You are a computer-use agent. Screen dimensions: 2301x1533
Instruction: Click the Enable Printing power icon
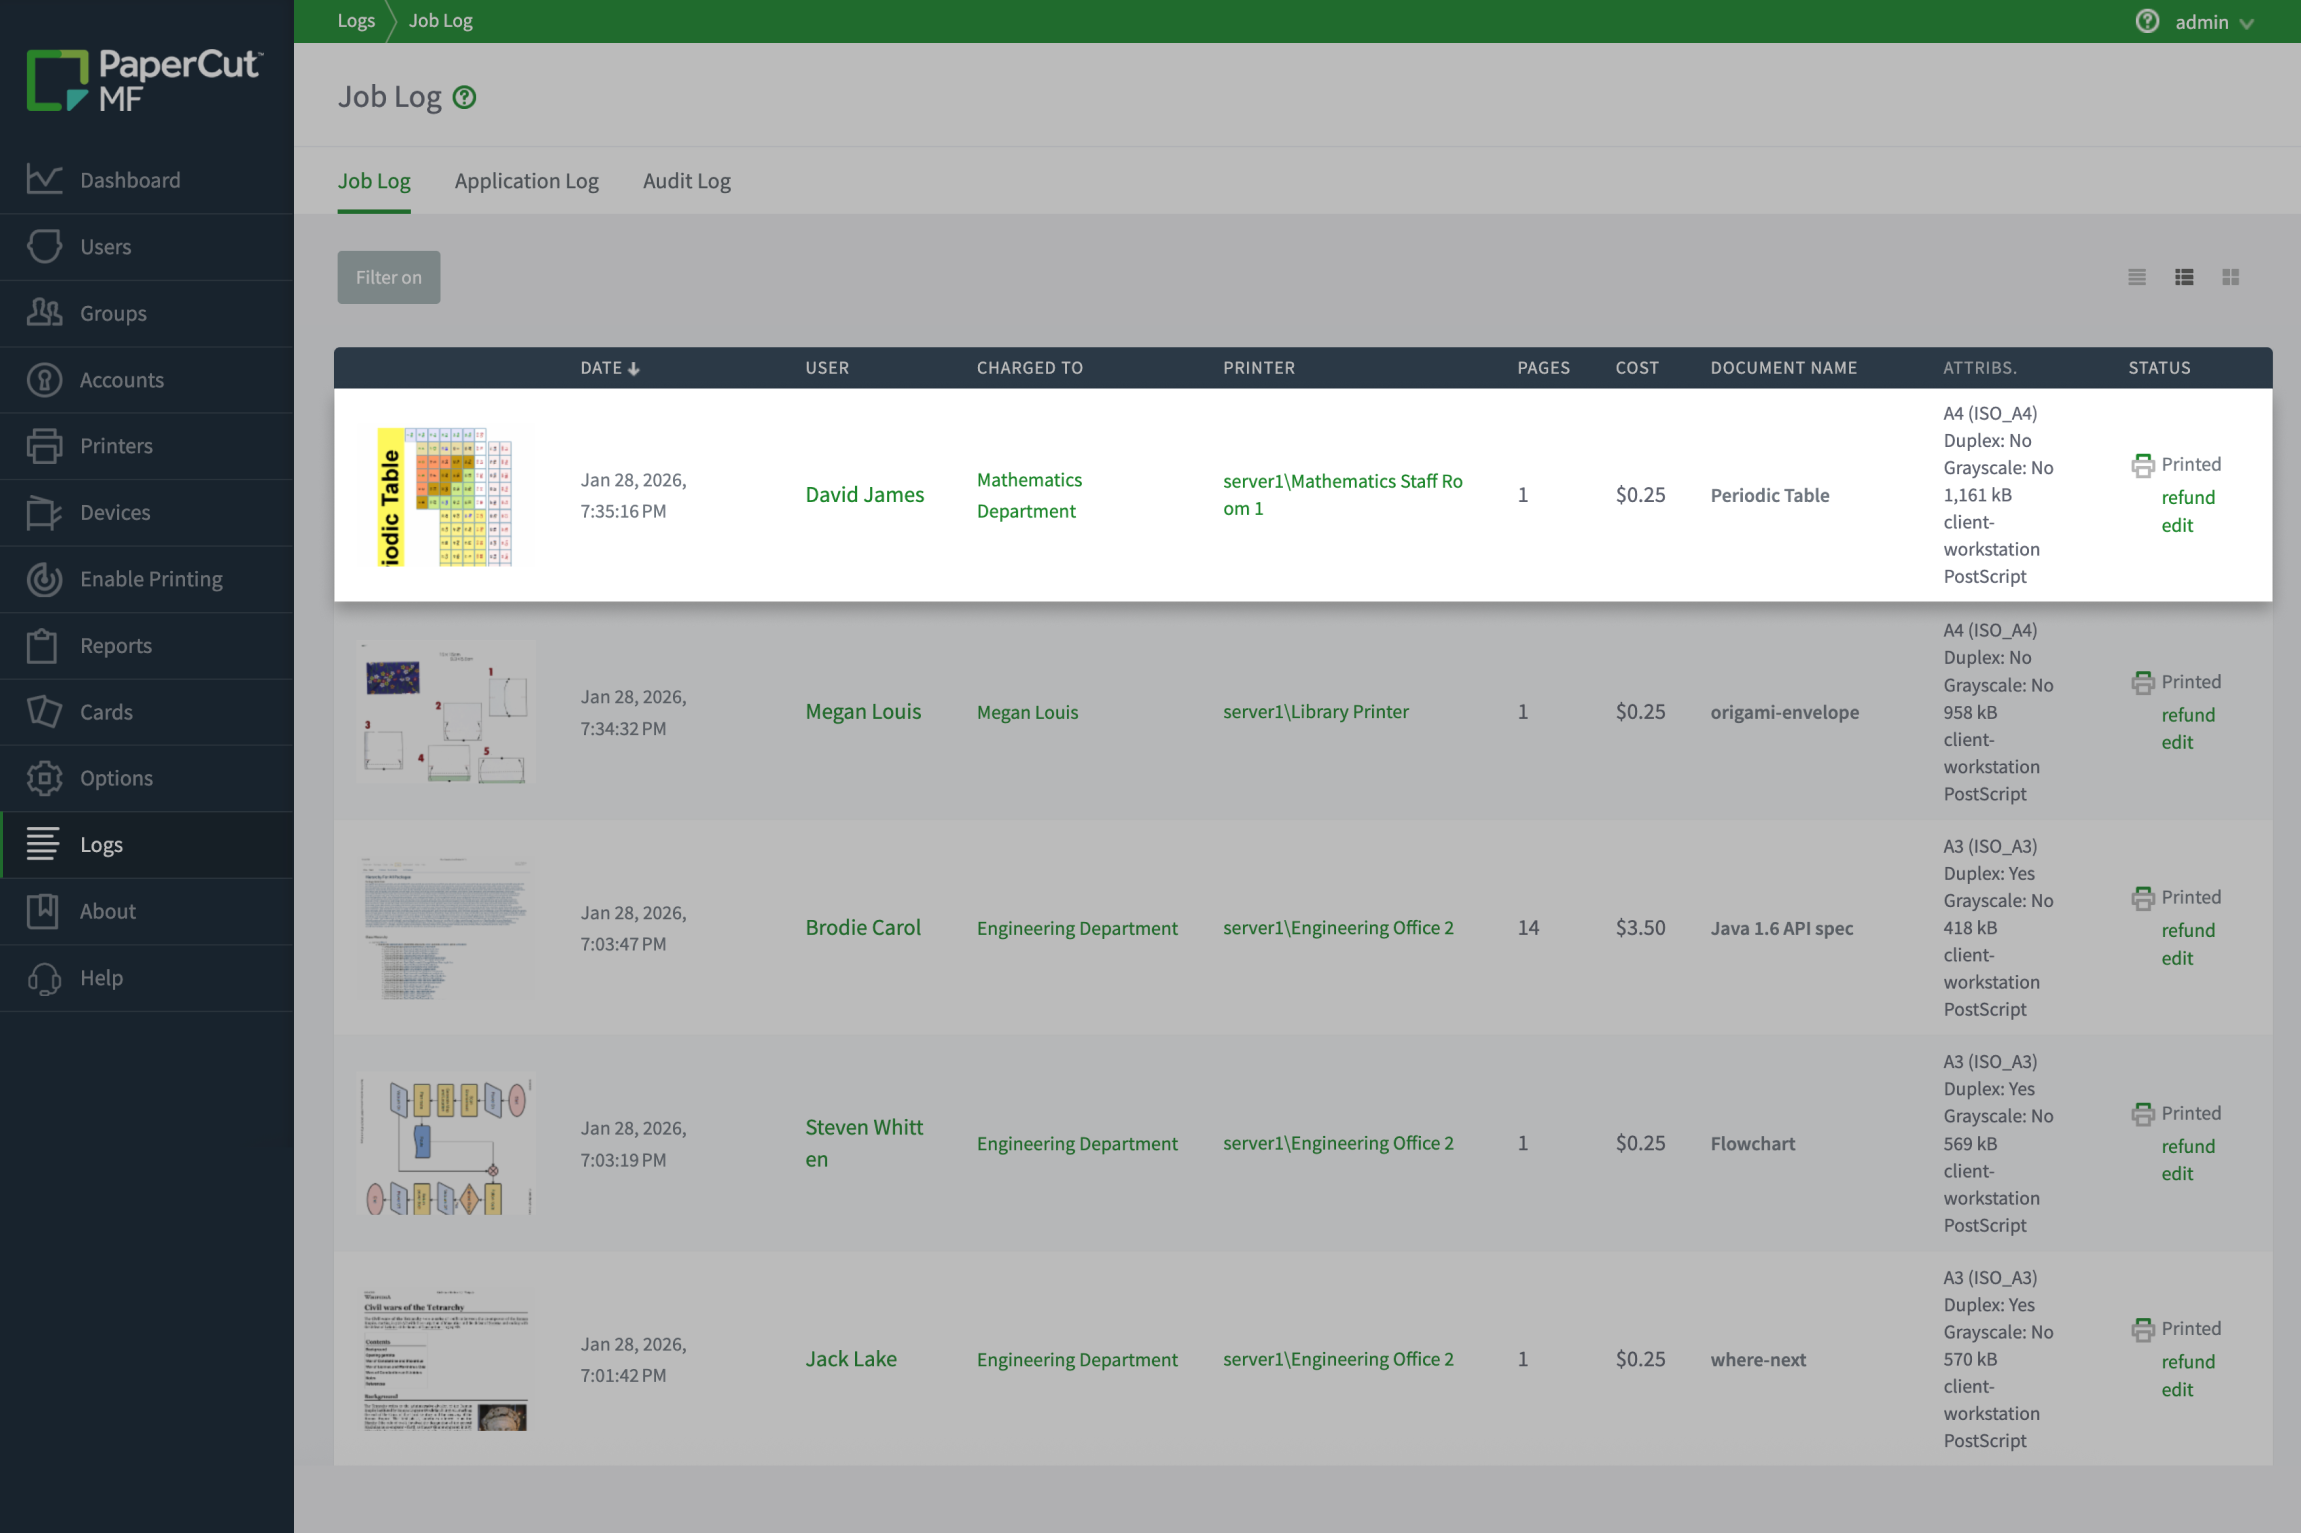coord(44,579)
